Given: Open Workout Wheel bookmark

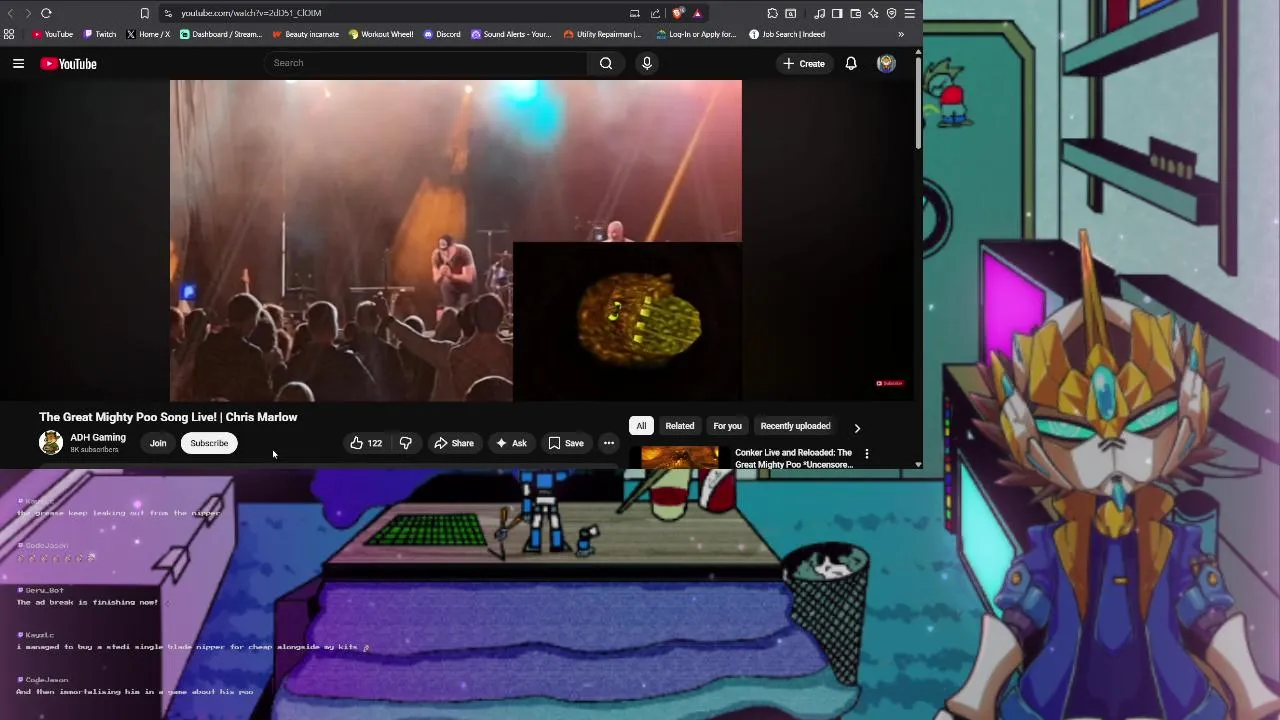Looking at the screenshot, I should pos(381,34).
